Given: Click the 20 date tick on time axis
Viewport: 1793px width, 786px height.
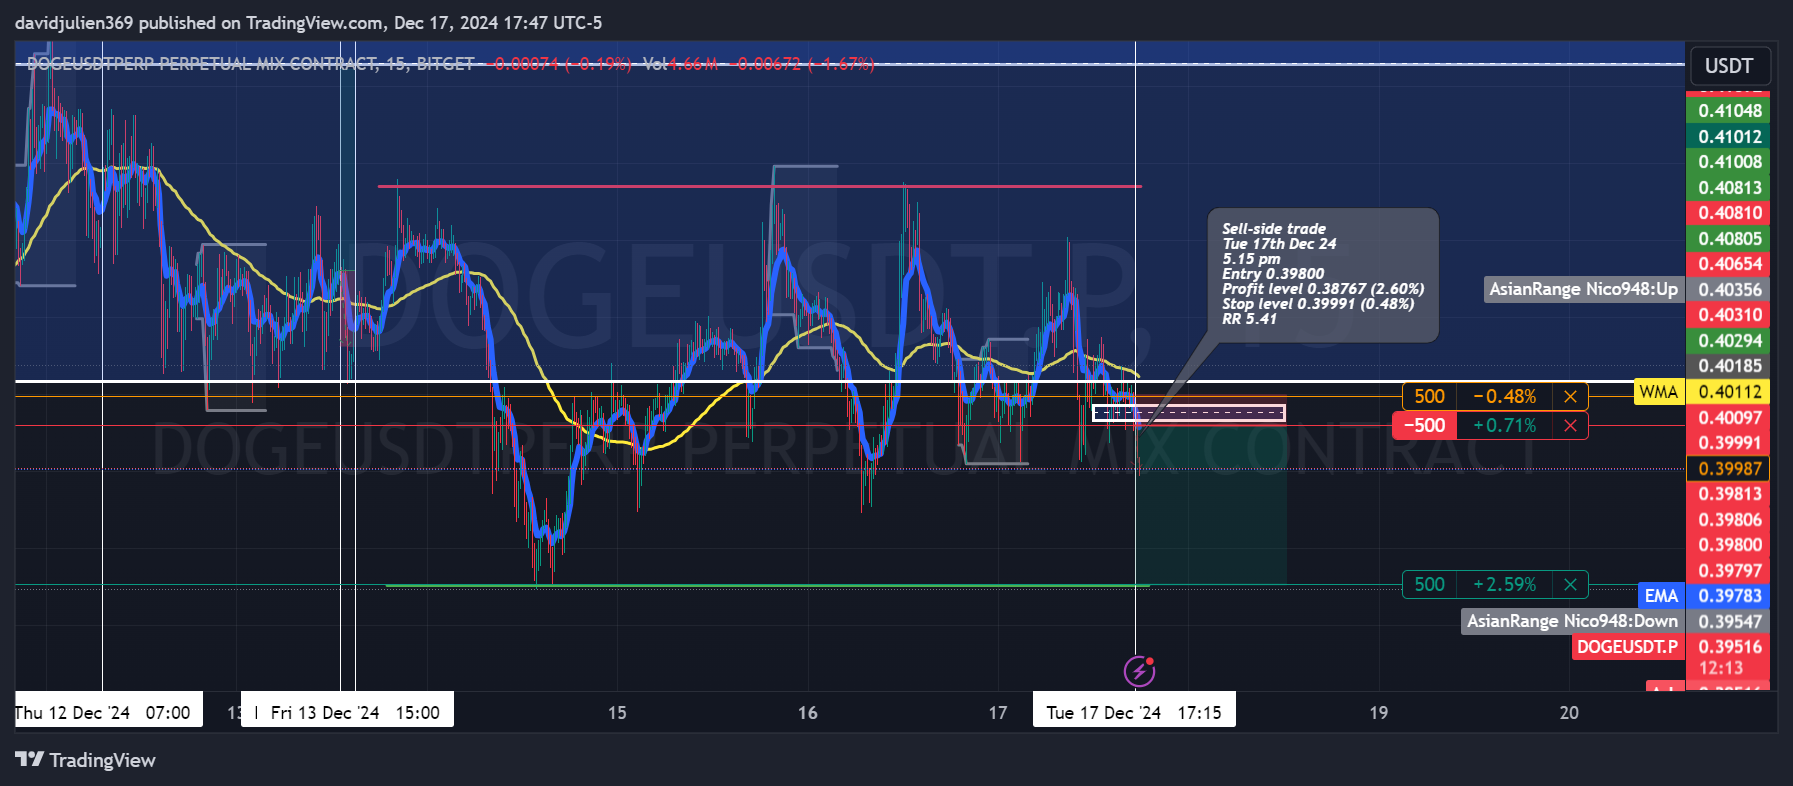Looking at the screenshot, I should click(x=1569, y=713).
